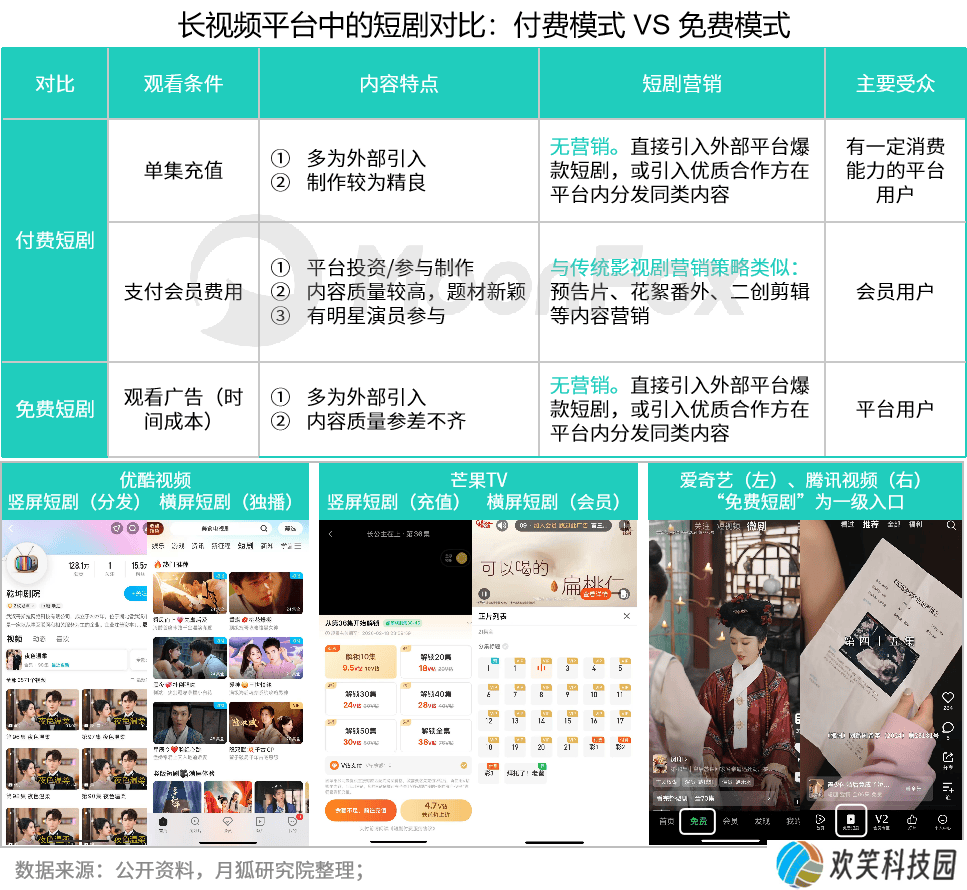Go back from the Mango TV recharge screen
The width and height of the screenshot is (967, 890).
(x=331, y=534)
